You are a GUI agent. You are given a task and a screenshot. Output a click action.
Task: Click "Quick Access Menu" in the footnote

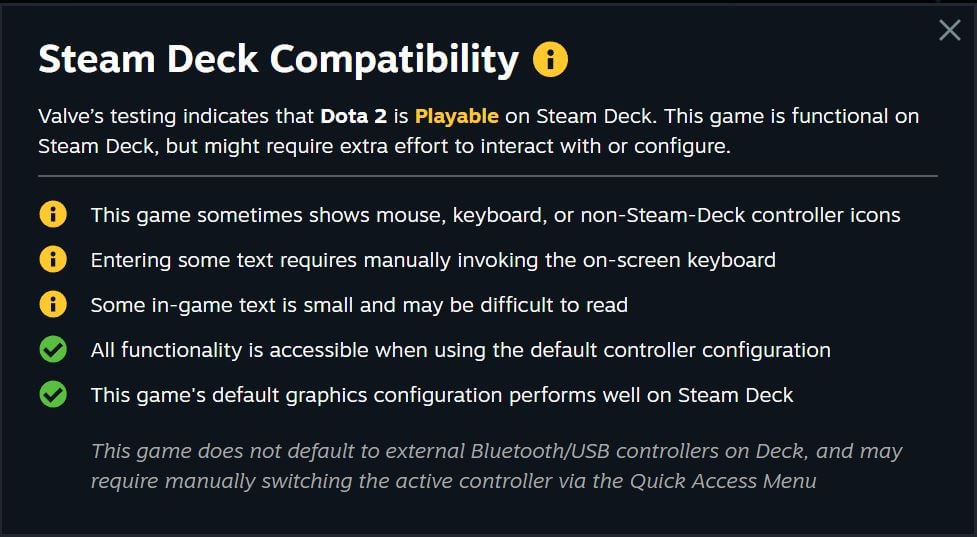[x=722, y=481]
